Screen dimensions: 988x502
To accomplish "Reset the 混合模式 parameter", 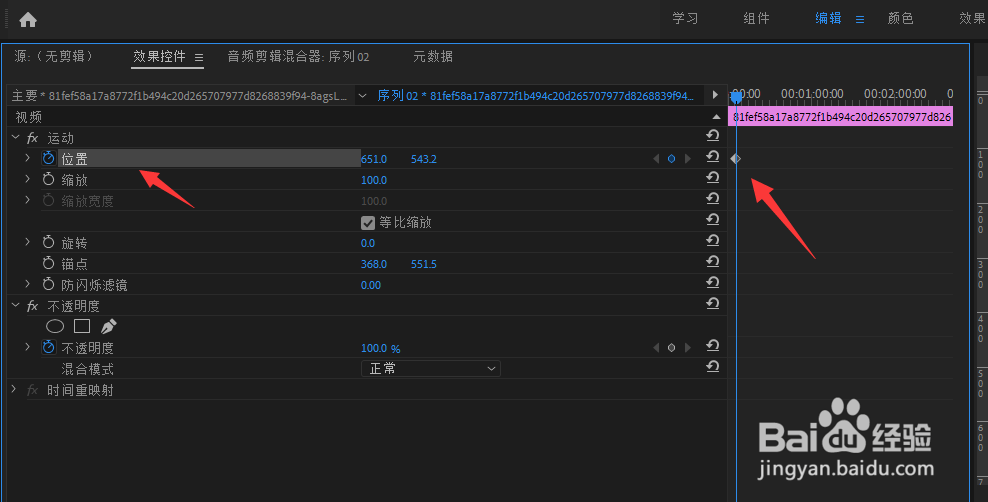I will 713,367.
